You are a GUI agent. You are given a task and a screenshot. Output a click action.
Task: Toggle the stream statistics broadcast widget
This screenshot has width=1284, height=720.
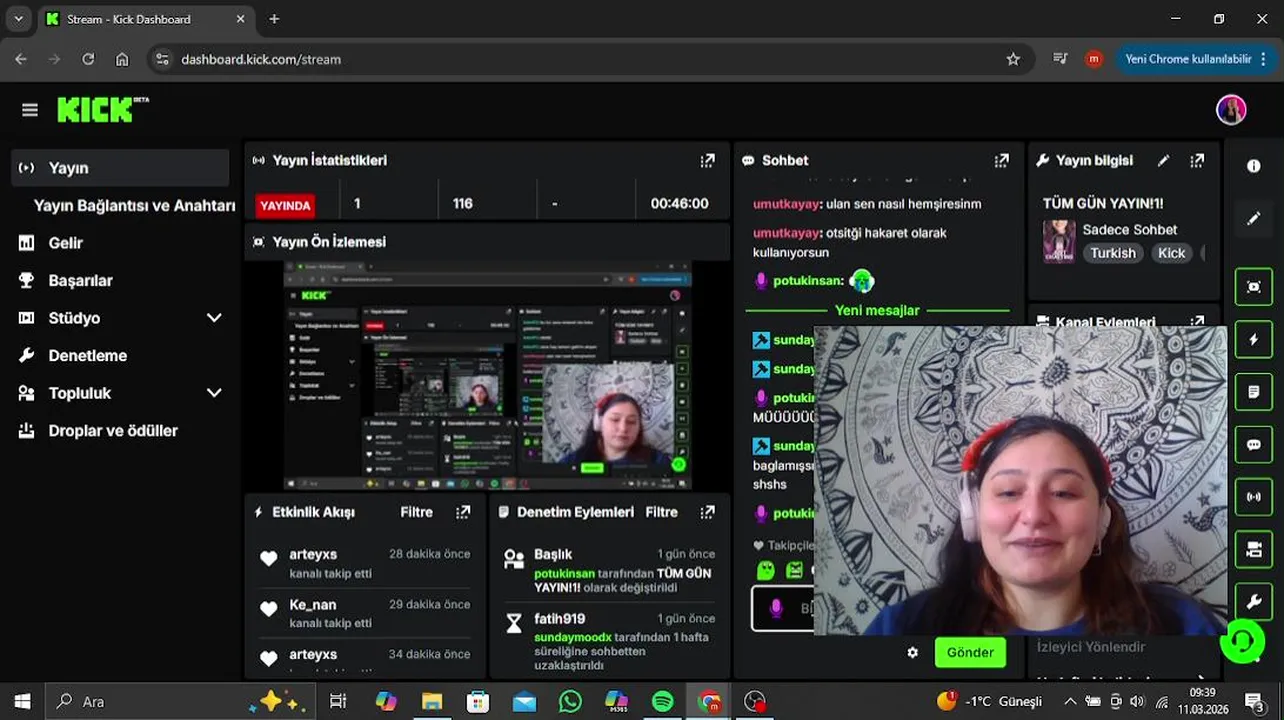point(1253,497)
